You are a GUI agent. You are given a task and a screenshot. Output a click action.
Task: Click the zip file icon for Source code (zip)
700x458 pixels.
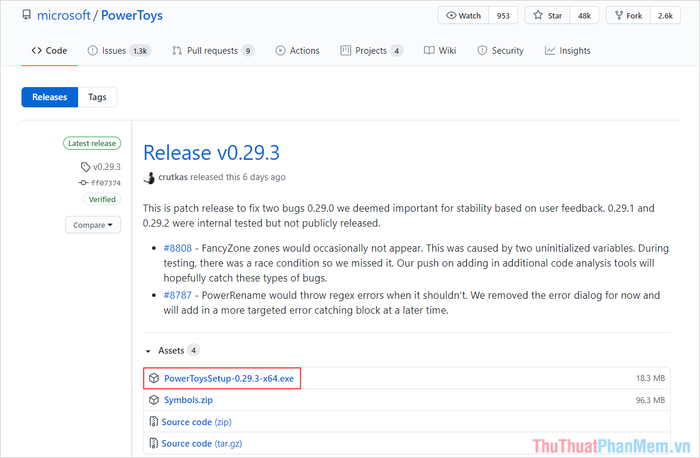tap(154, 421)
